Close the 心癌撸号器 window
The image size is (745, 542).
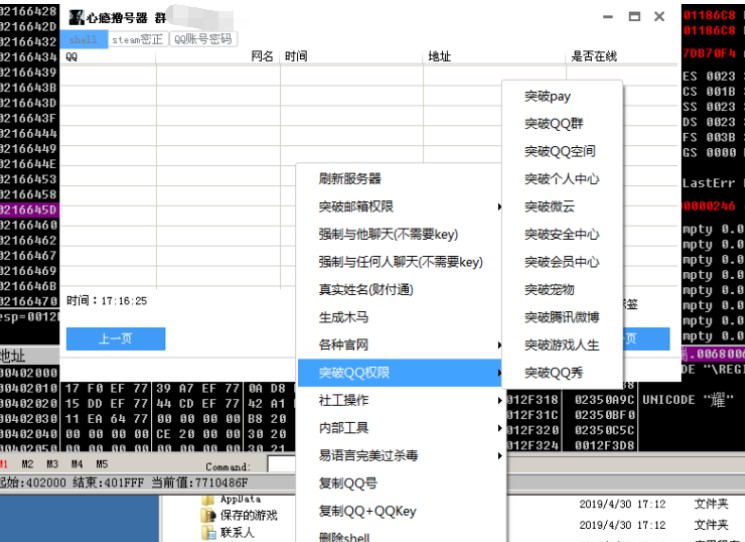(659, 17)
